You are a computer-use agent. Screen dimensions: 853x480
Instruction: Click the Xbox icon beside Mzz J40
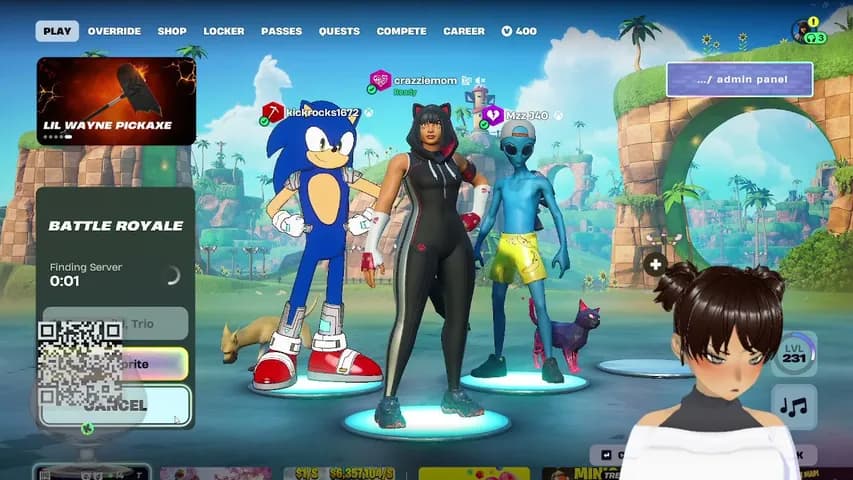click(558, 115)
